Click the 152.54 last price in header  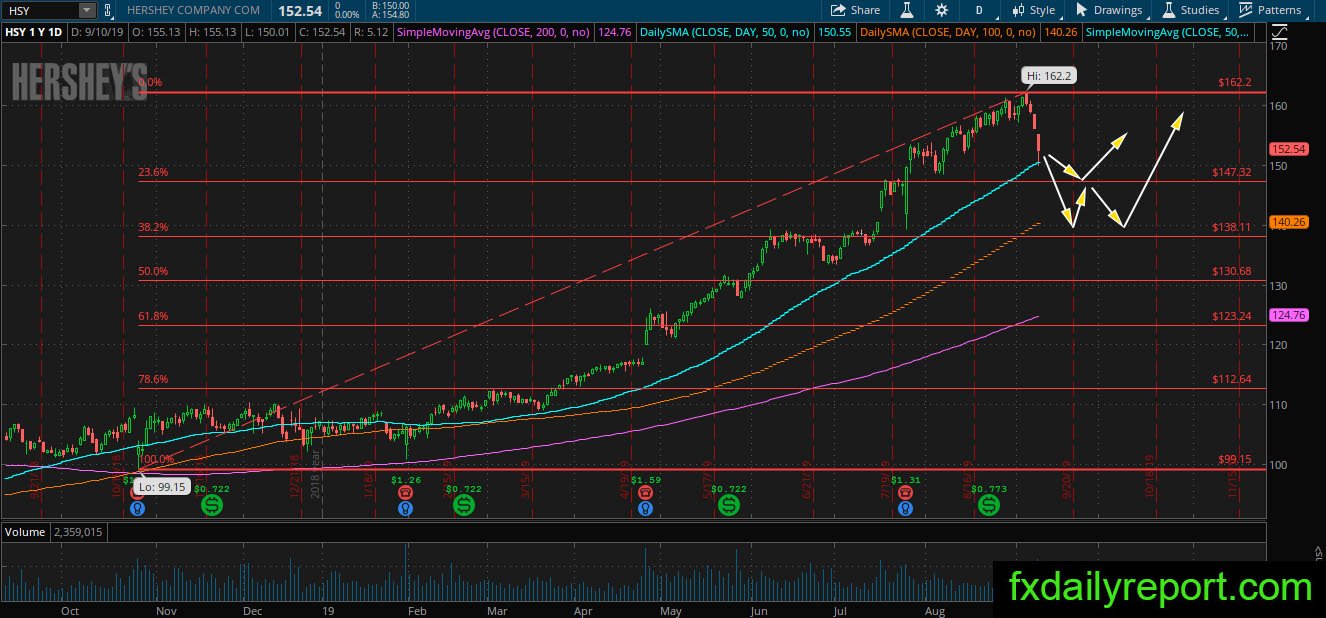298,10
